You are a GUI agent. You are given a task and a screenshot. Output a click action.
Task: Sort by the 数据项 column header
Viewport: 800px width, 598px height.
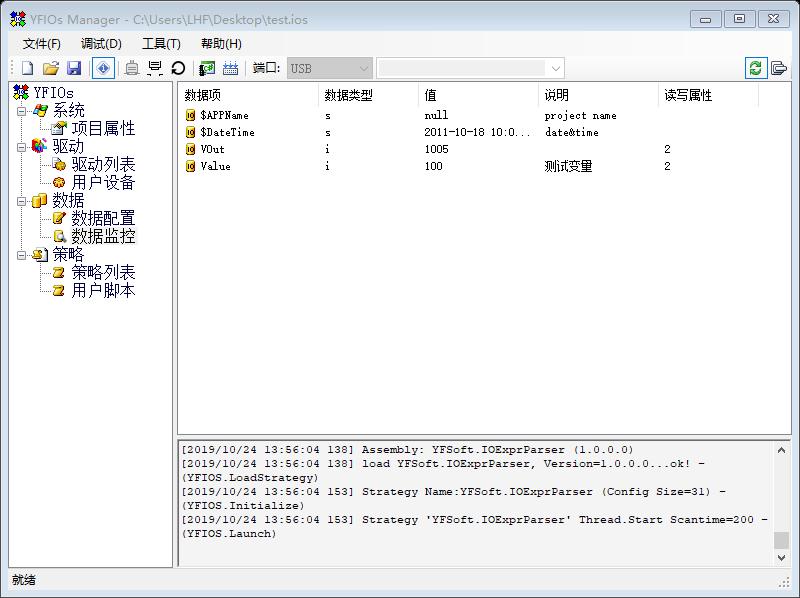[x=248, y=95]
